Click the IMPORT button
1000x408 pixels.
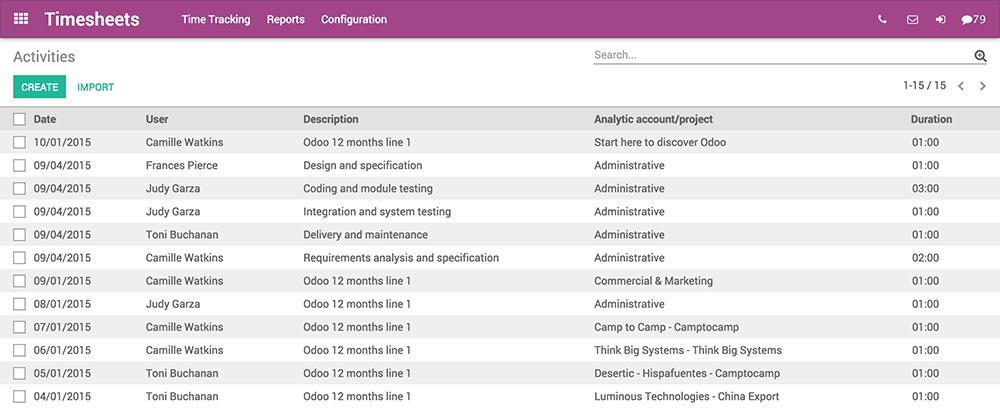96,87
